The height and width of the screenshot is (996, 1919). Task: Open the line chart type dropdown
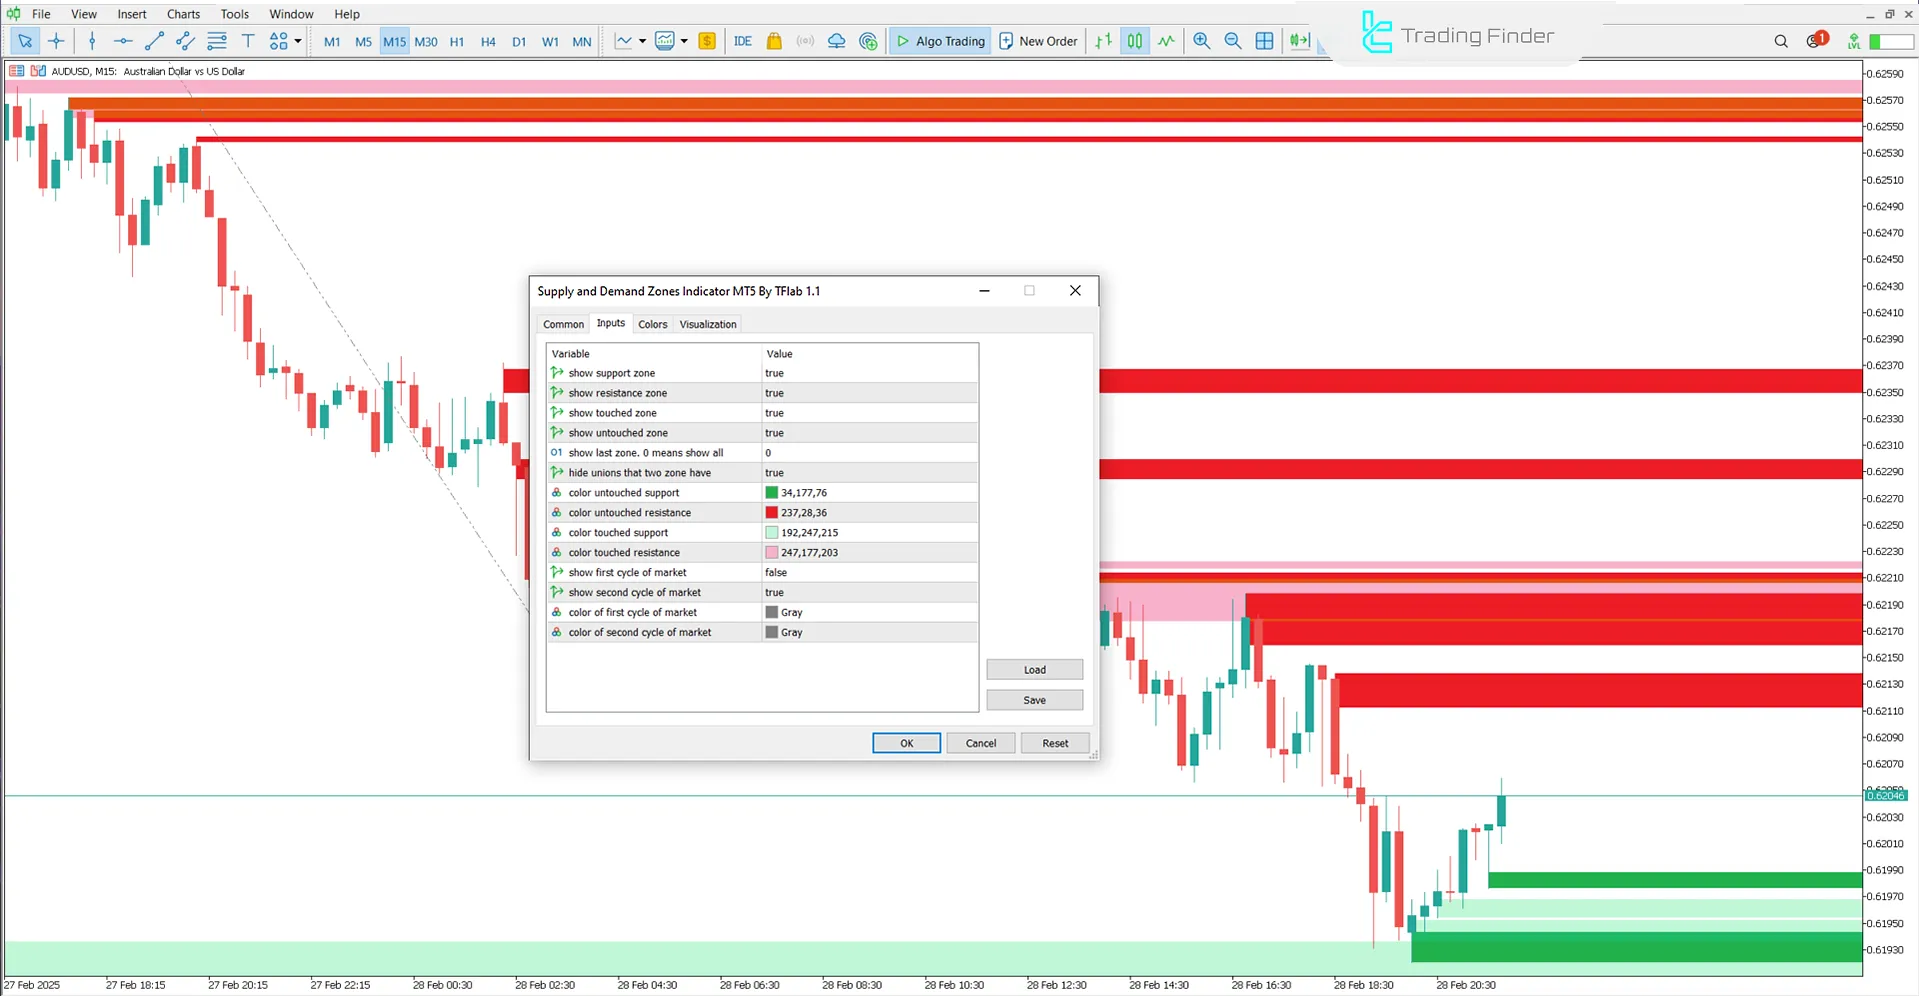(x=640, y=41)
